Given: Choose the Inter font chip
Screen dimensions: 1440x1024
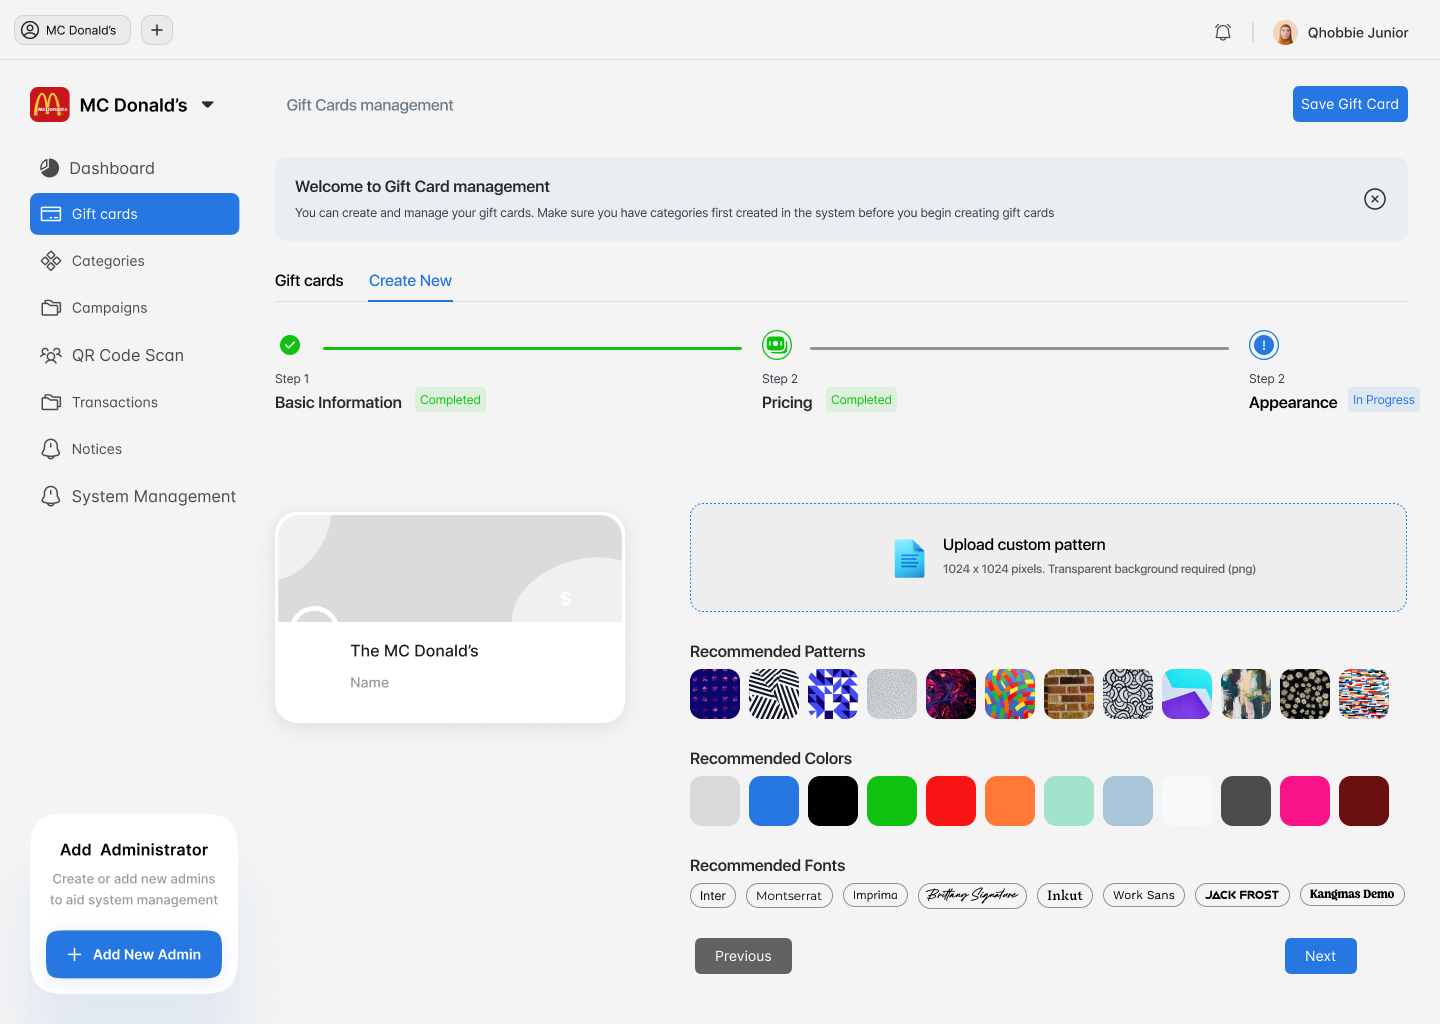Looking at the screenshot, I should [x=713, y=895].
